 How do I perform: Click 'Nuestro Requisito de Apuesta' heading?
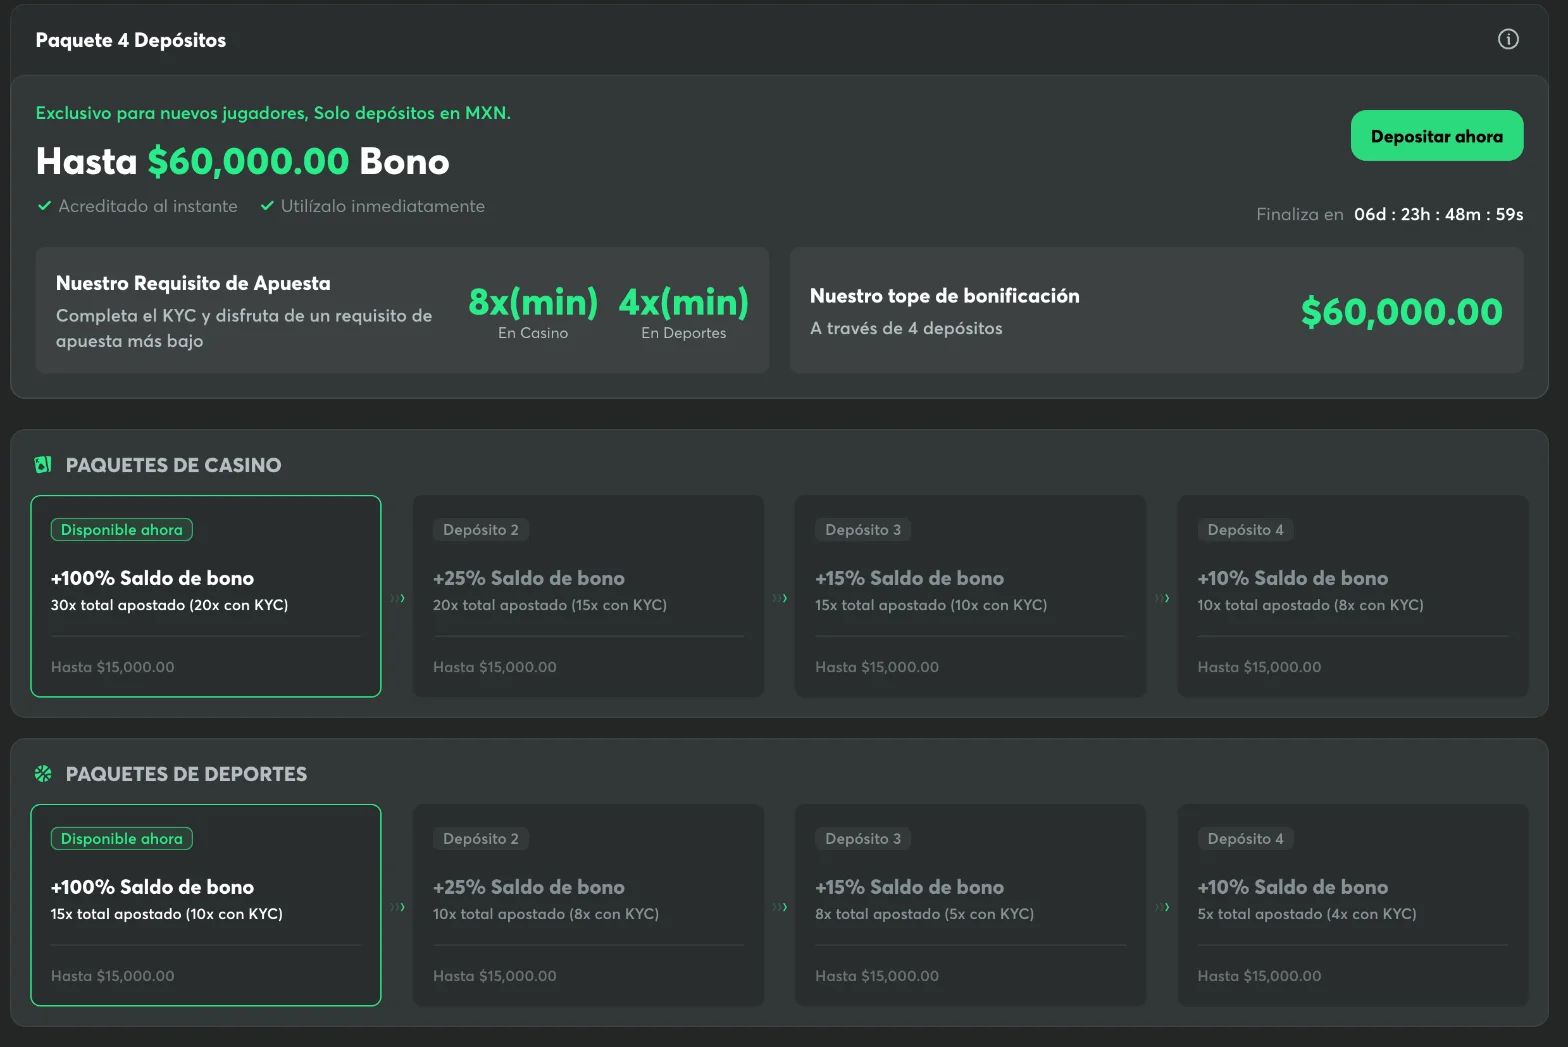click(x=193, y=283)
